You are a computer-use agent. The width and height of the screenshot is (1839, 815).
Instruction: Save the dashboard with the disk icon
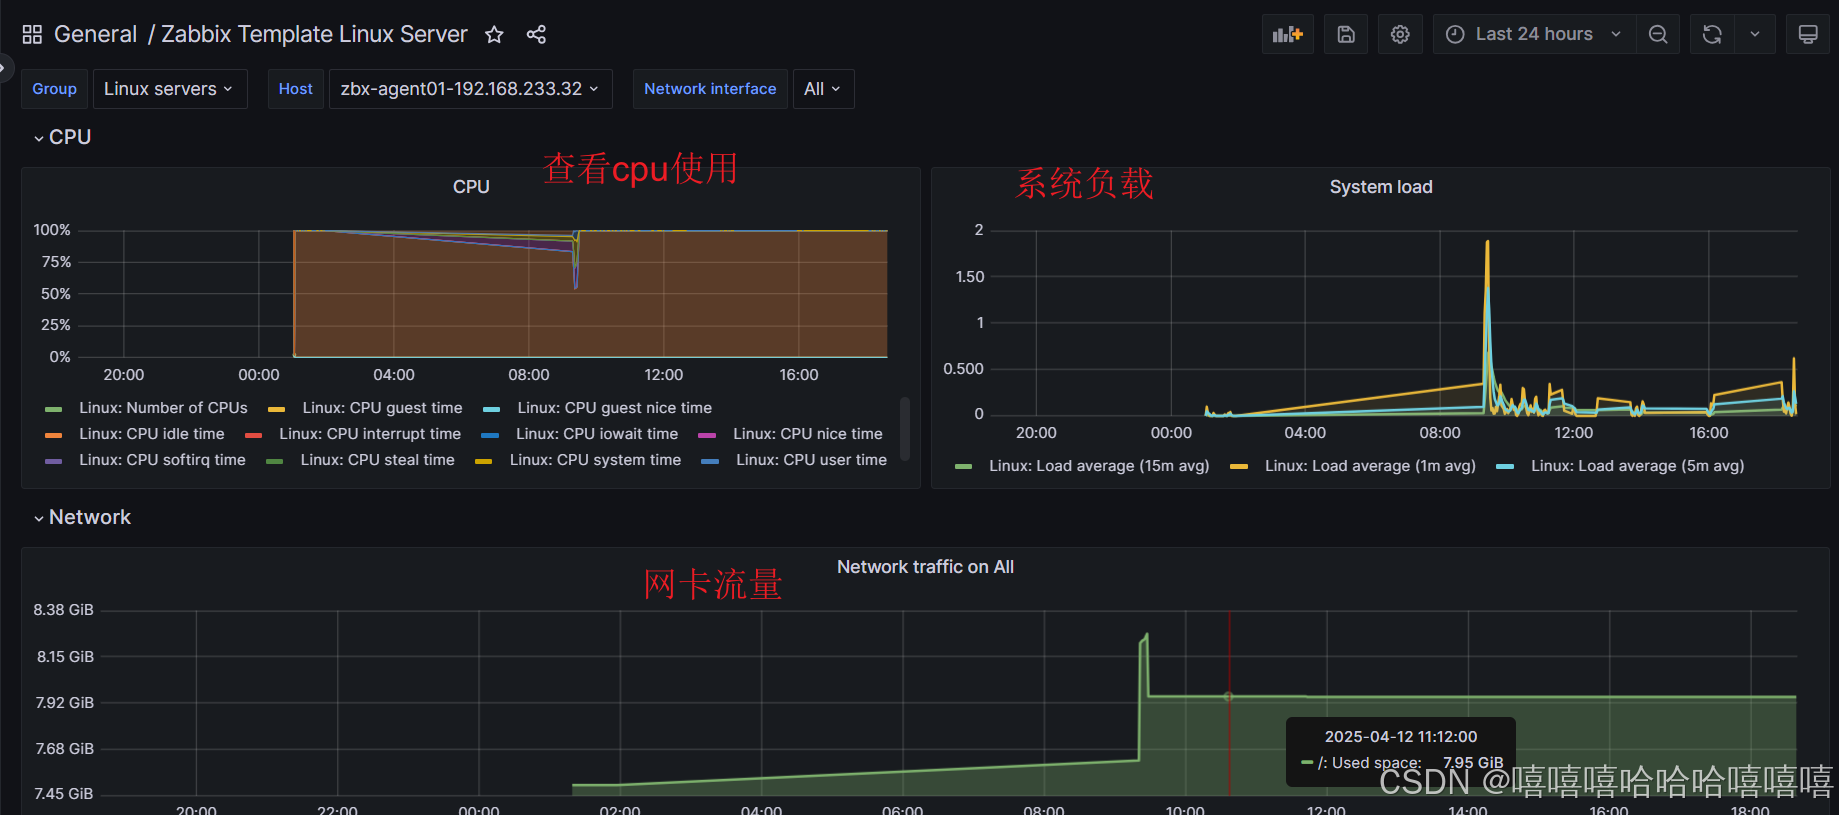click(1346, 34)
